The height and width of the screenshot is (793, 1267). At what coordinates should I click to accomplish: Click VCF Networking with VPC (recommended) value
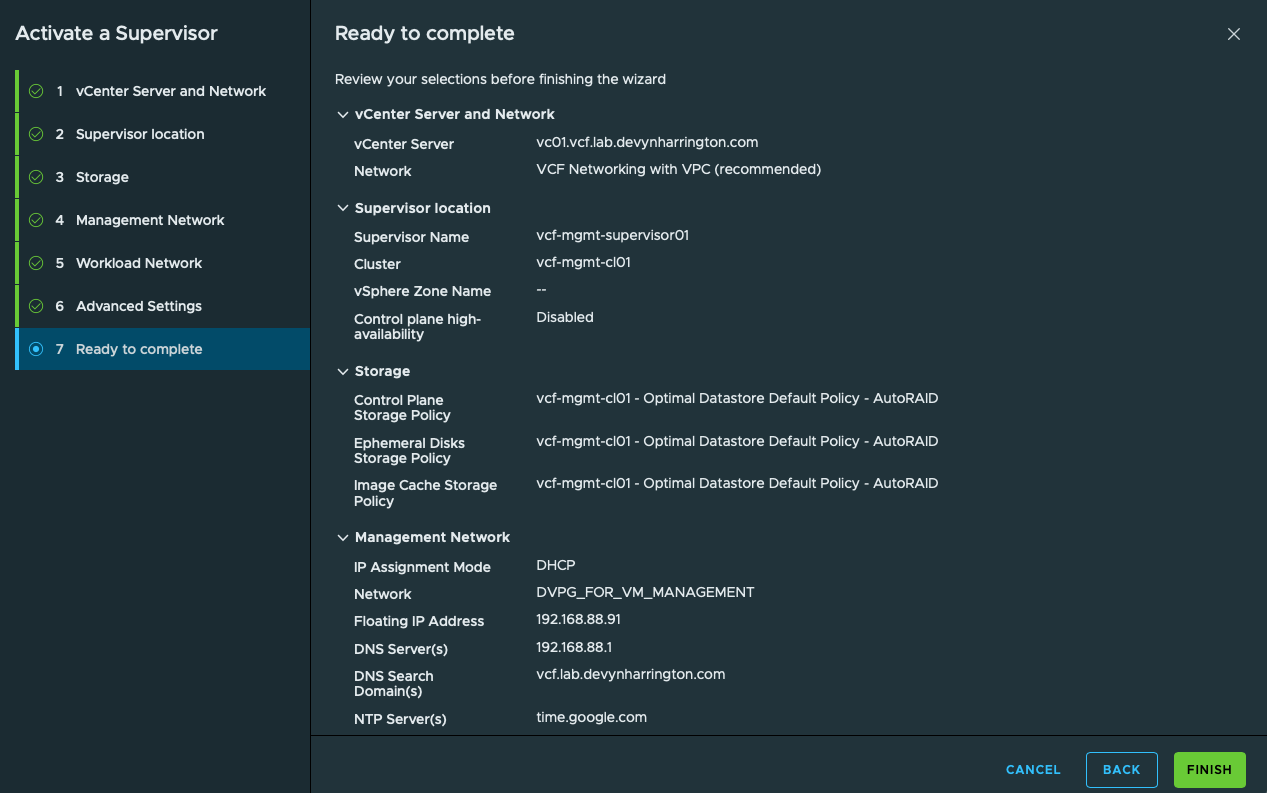coord(678,169)
